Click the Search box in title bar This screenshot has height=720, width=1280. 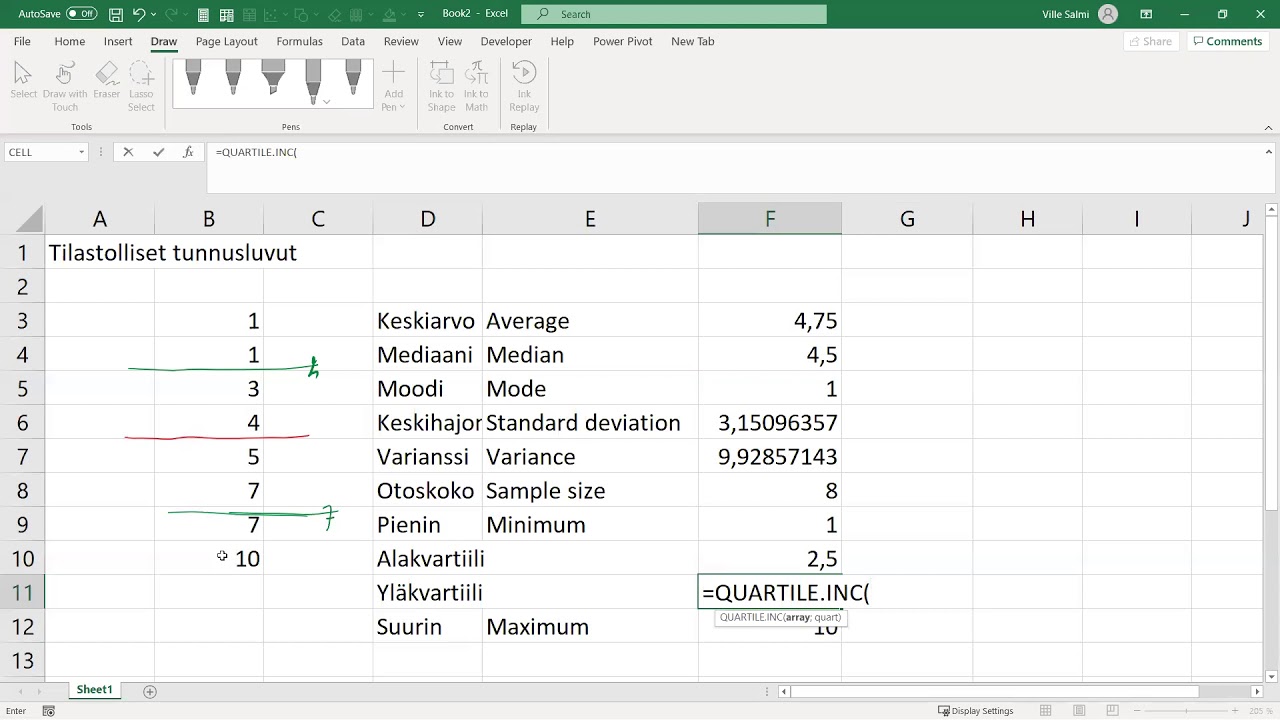tap(675, 14)
